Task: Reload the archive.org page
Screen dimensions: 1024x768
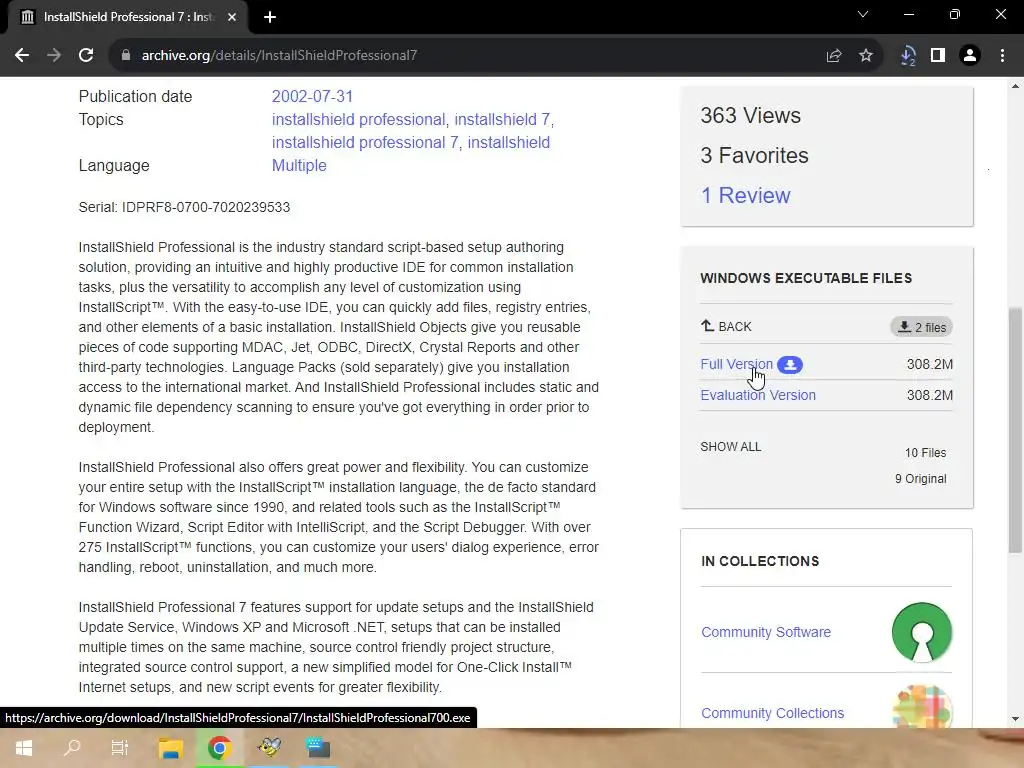Action: click(86, 56)
